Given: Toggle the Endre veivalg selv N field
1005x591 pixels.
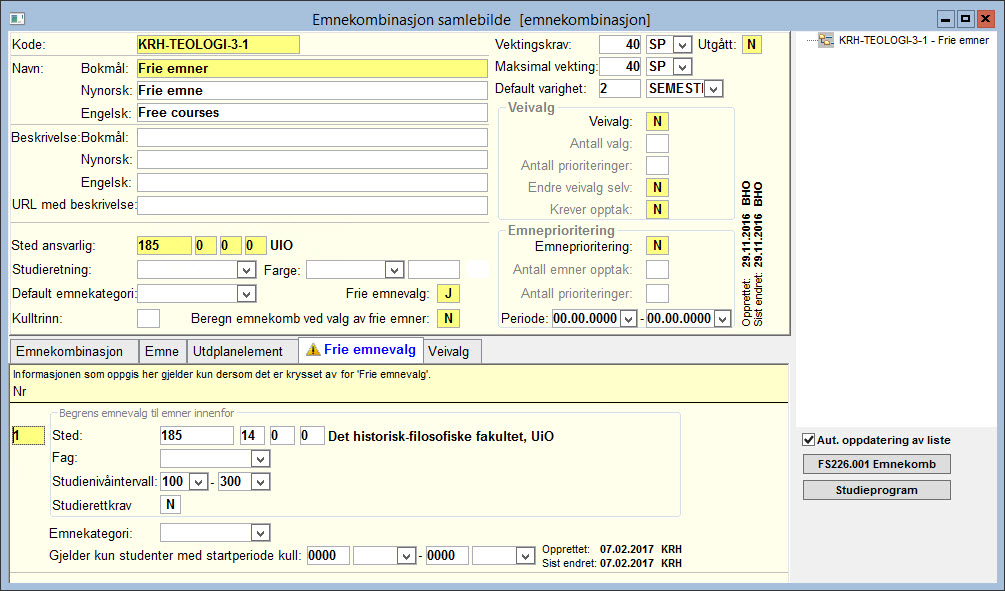Looking at the screenshot, I should point(657,187).
